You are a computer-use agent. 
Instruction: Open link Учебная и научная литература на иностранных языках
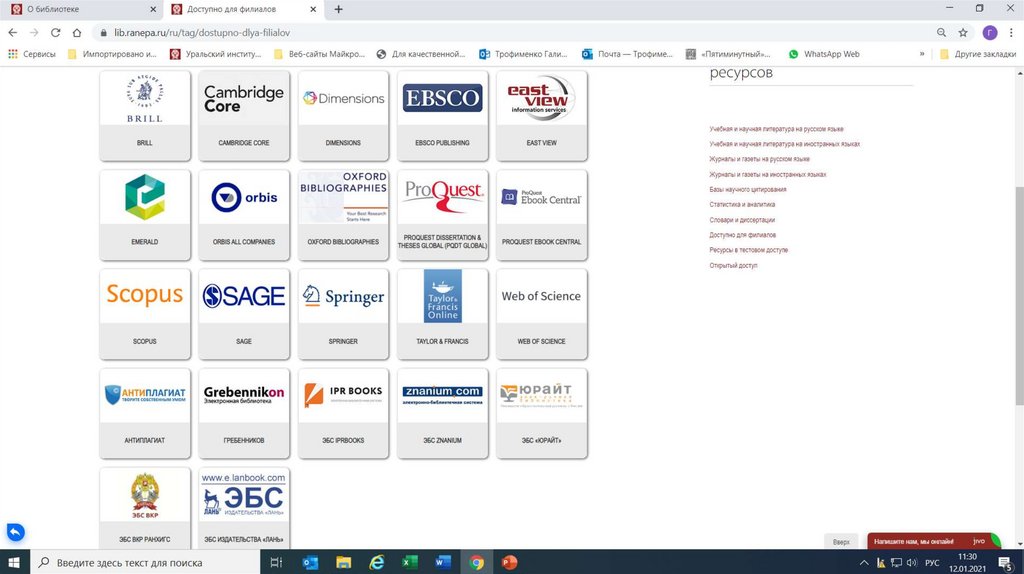784,144
